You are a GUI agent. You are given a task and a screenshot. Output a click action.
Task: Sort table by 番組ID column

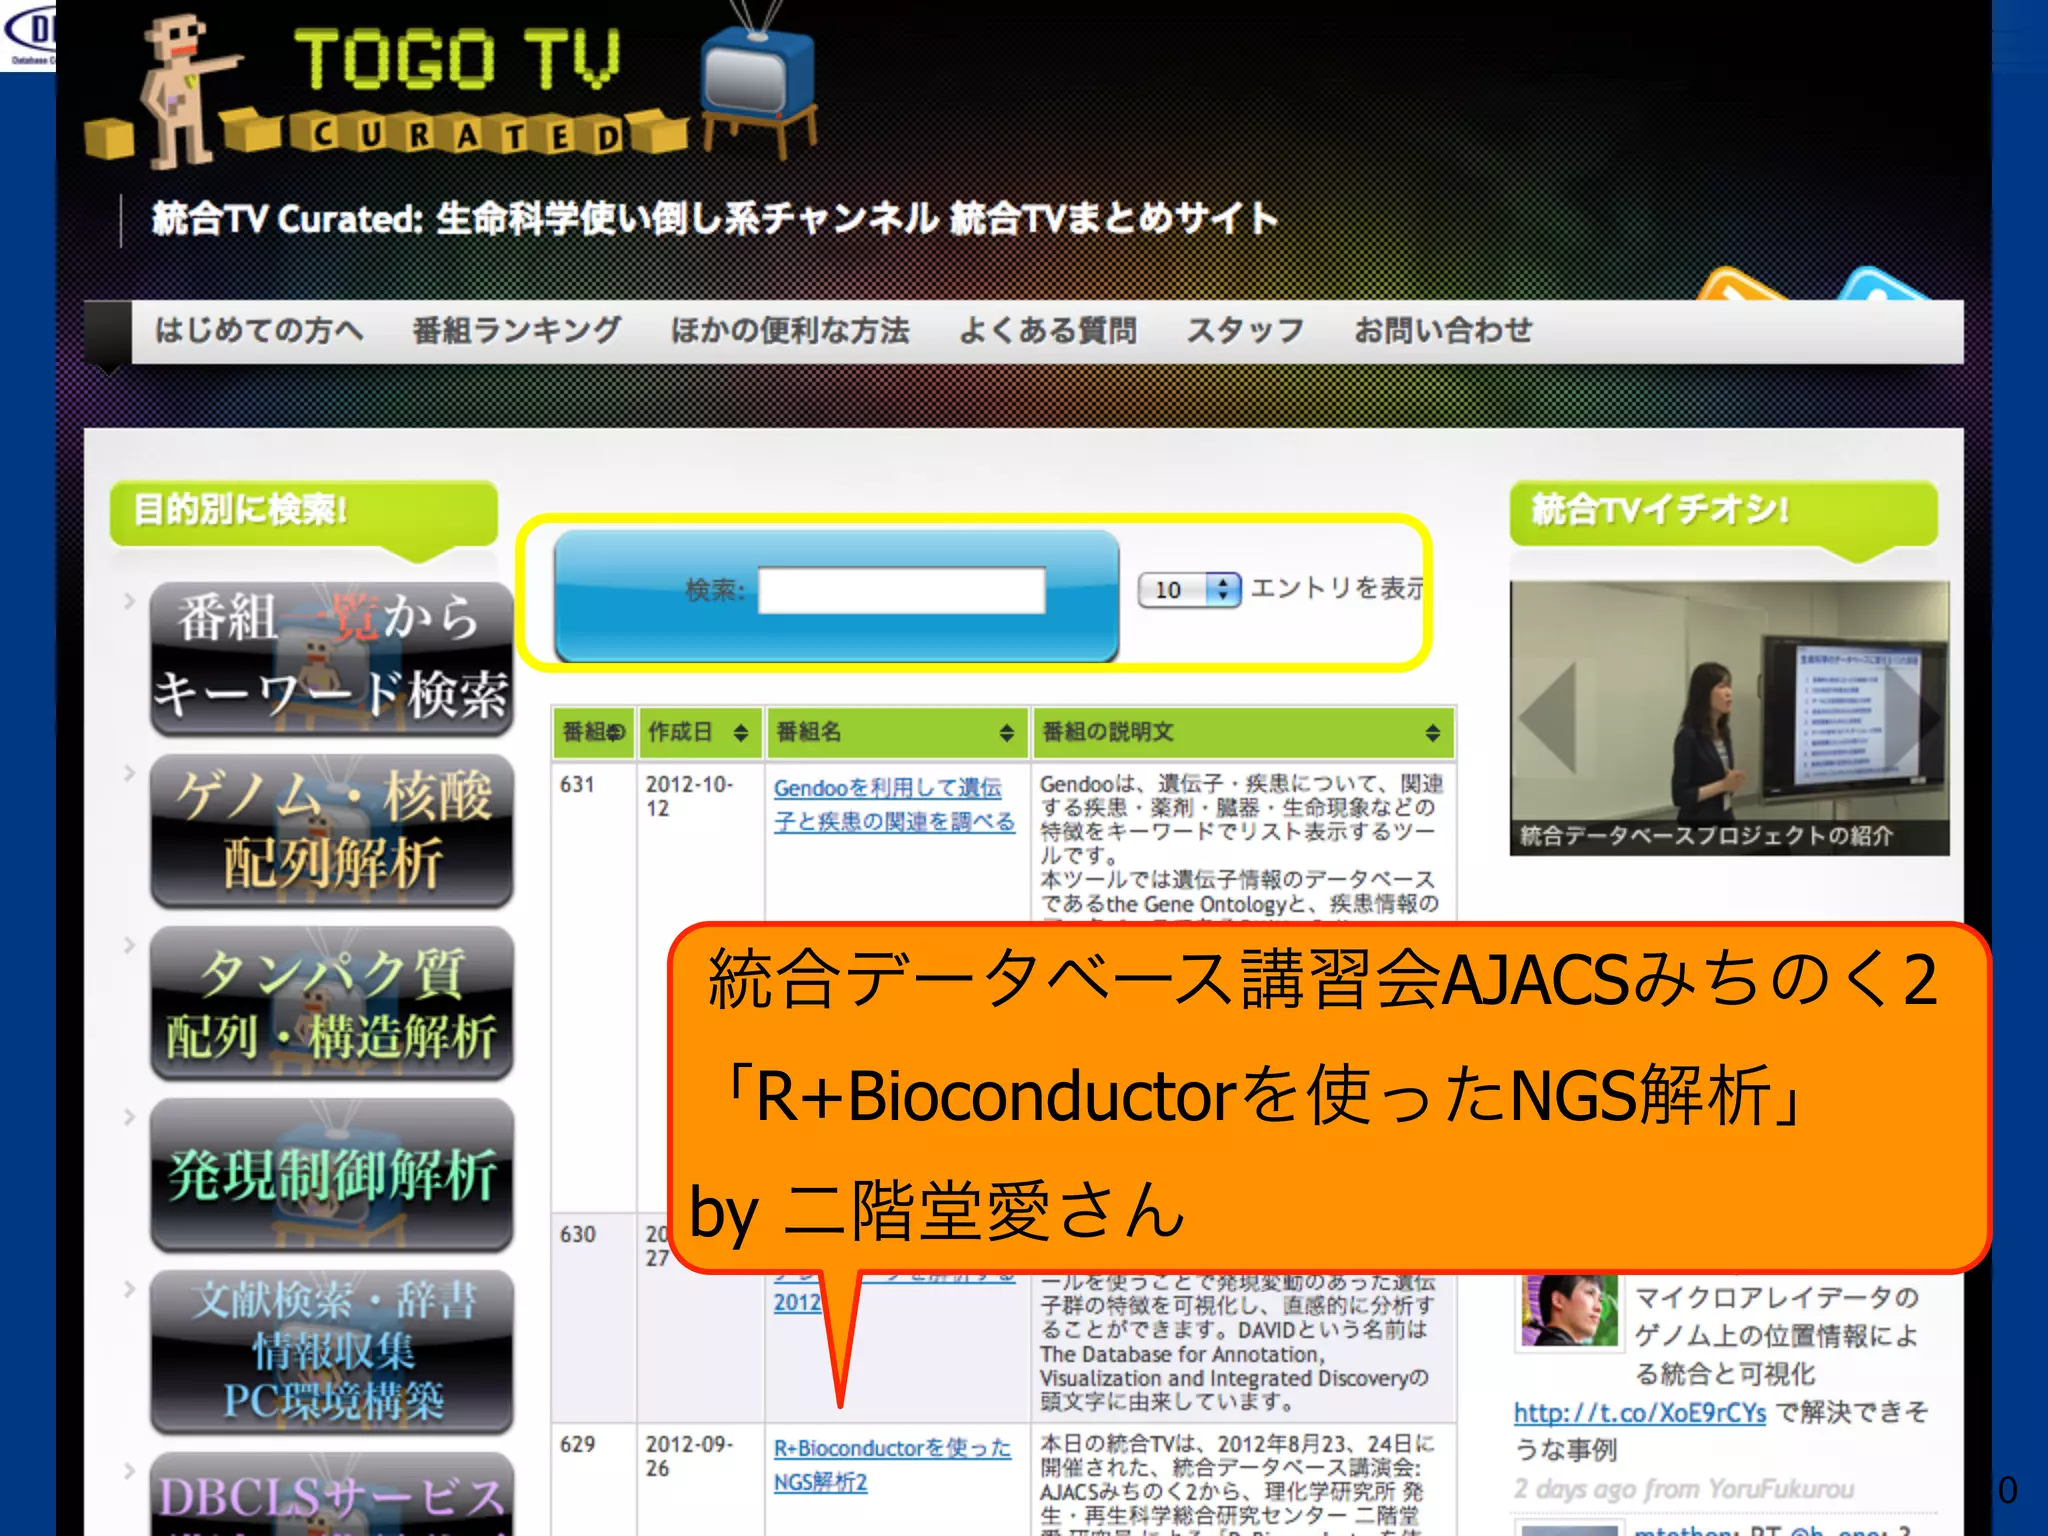point(593,732)
